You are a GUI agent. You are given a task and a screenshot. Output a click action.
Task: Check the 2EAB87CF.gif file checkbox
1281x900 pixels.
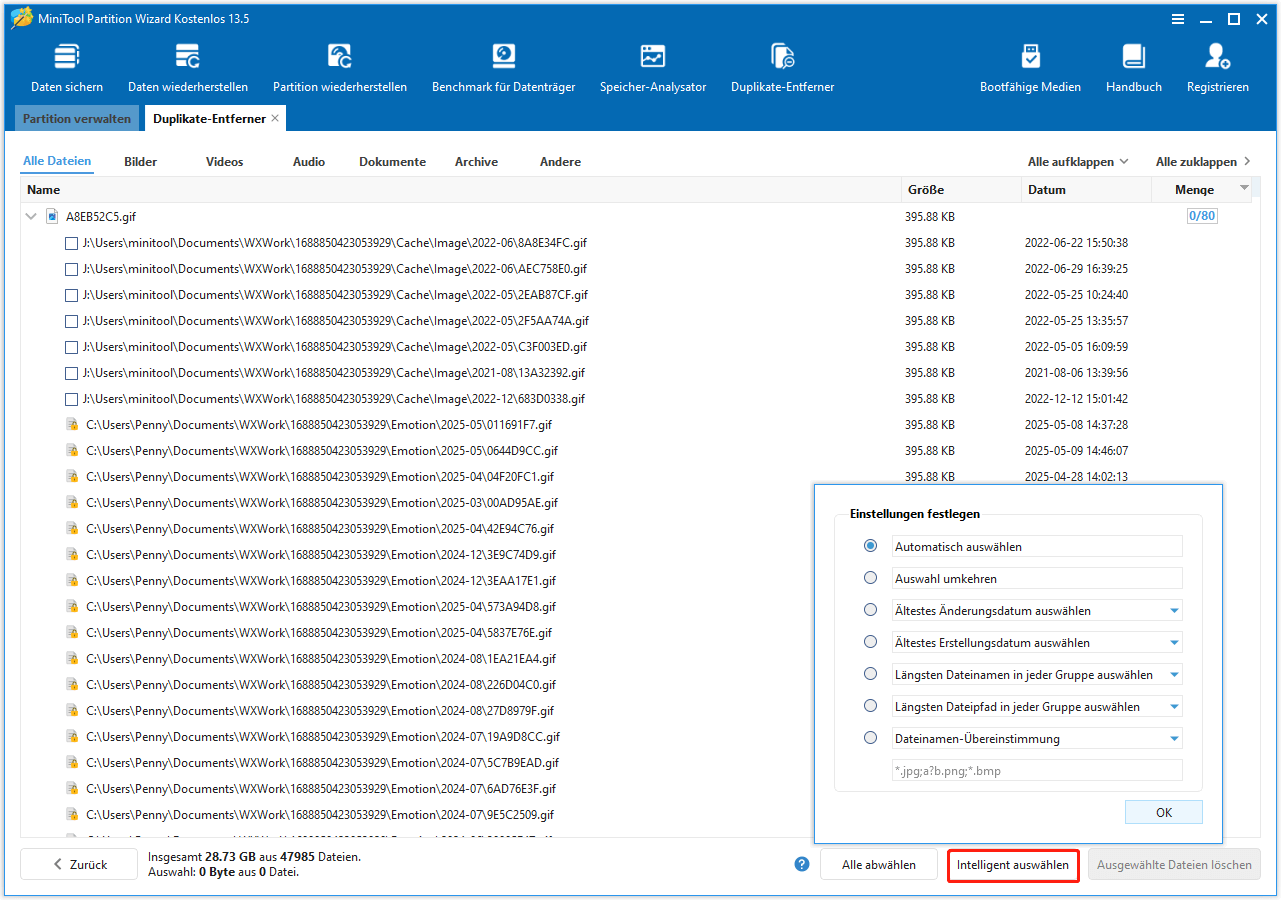(71, 295)
